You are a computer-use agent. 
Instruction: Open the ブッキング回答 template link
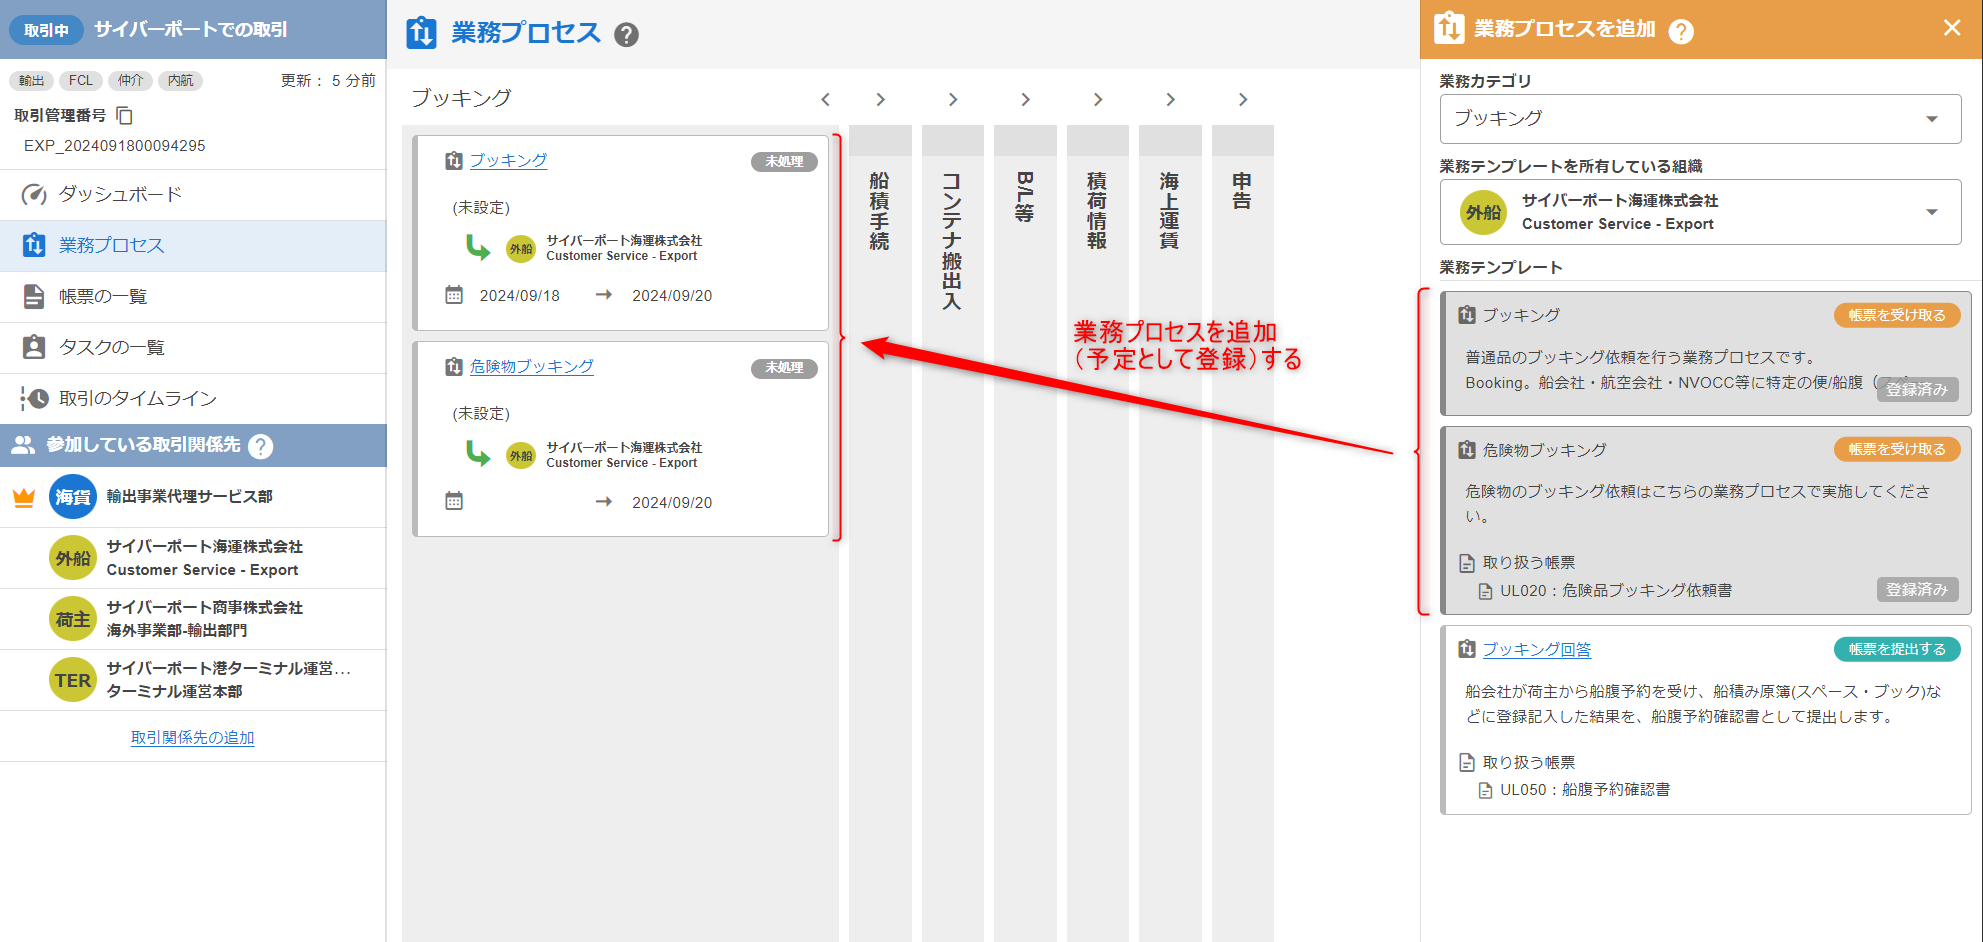click(x=1536, y=650)
